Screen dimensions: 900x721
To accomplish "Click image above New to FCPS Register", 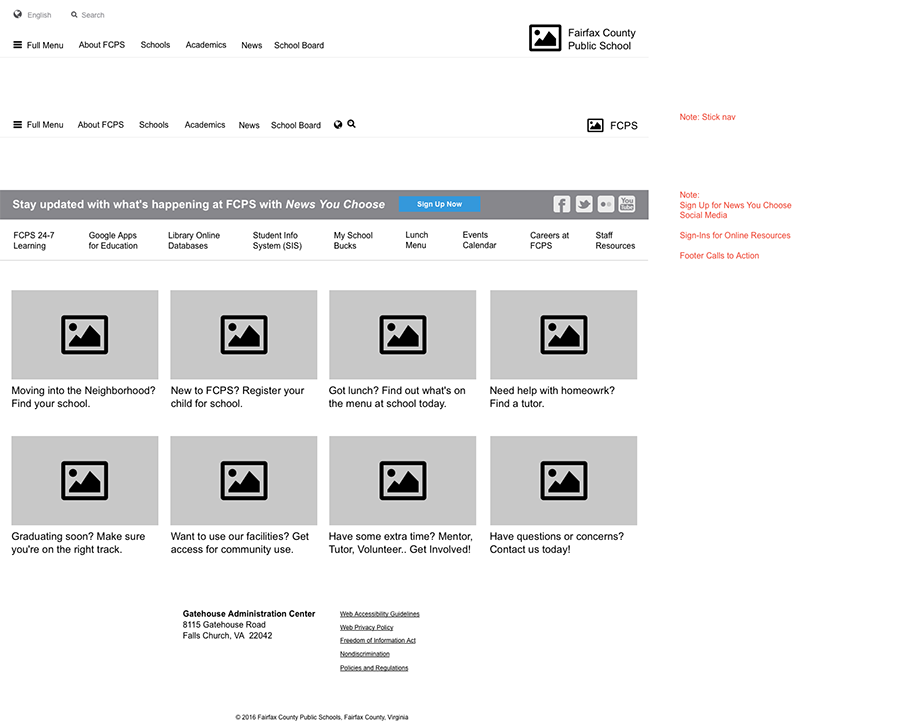I will click(x=244, y=335).
